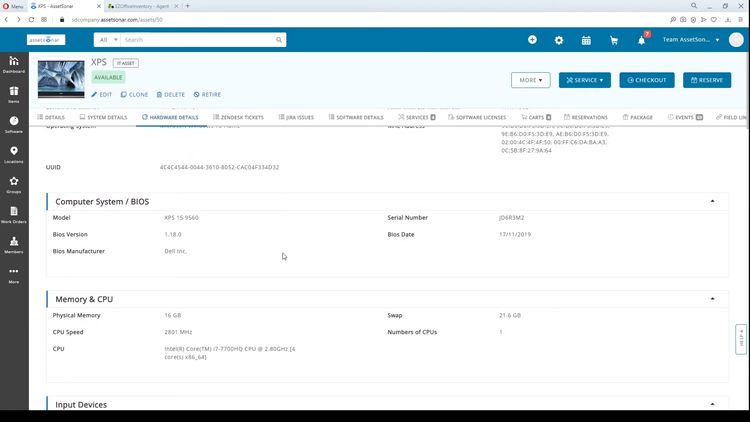Click the add plus icon in header
The image size is (750, 422).
coord(532,40)
